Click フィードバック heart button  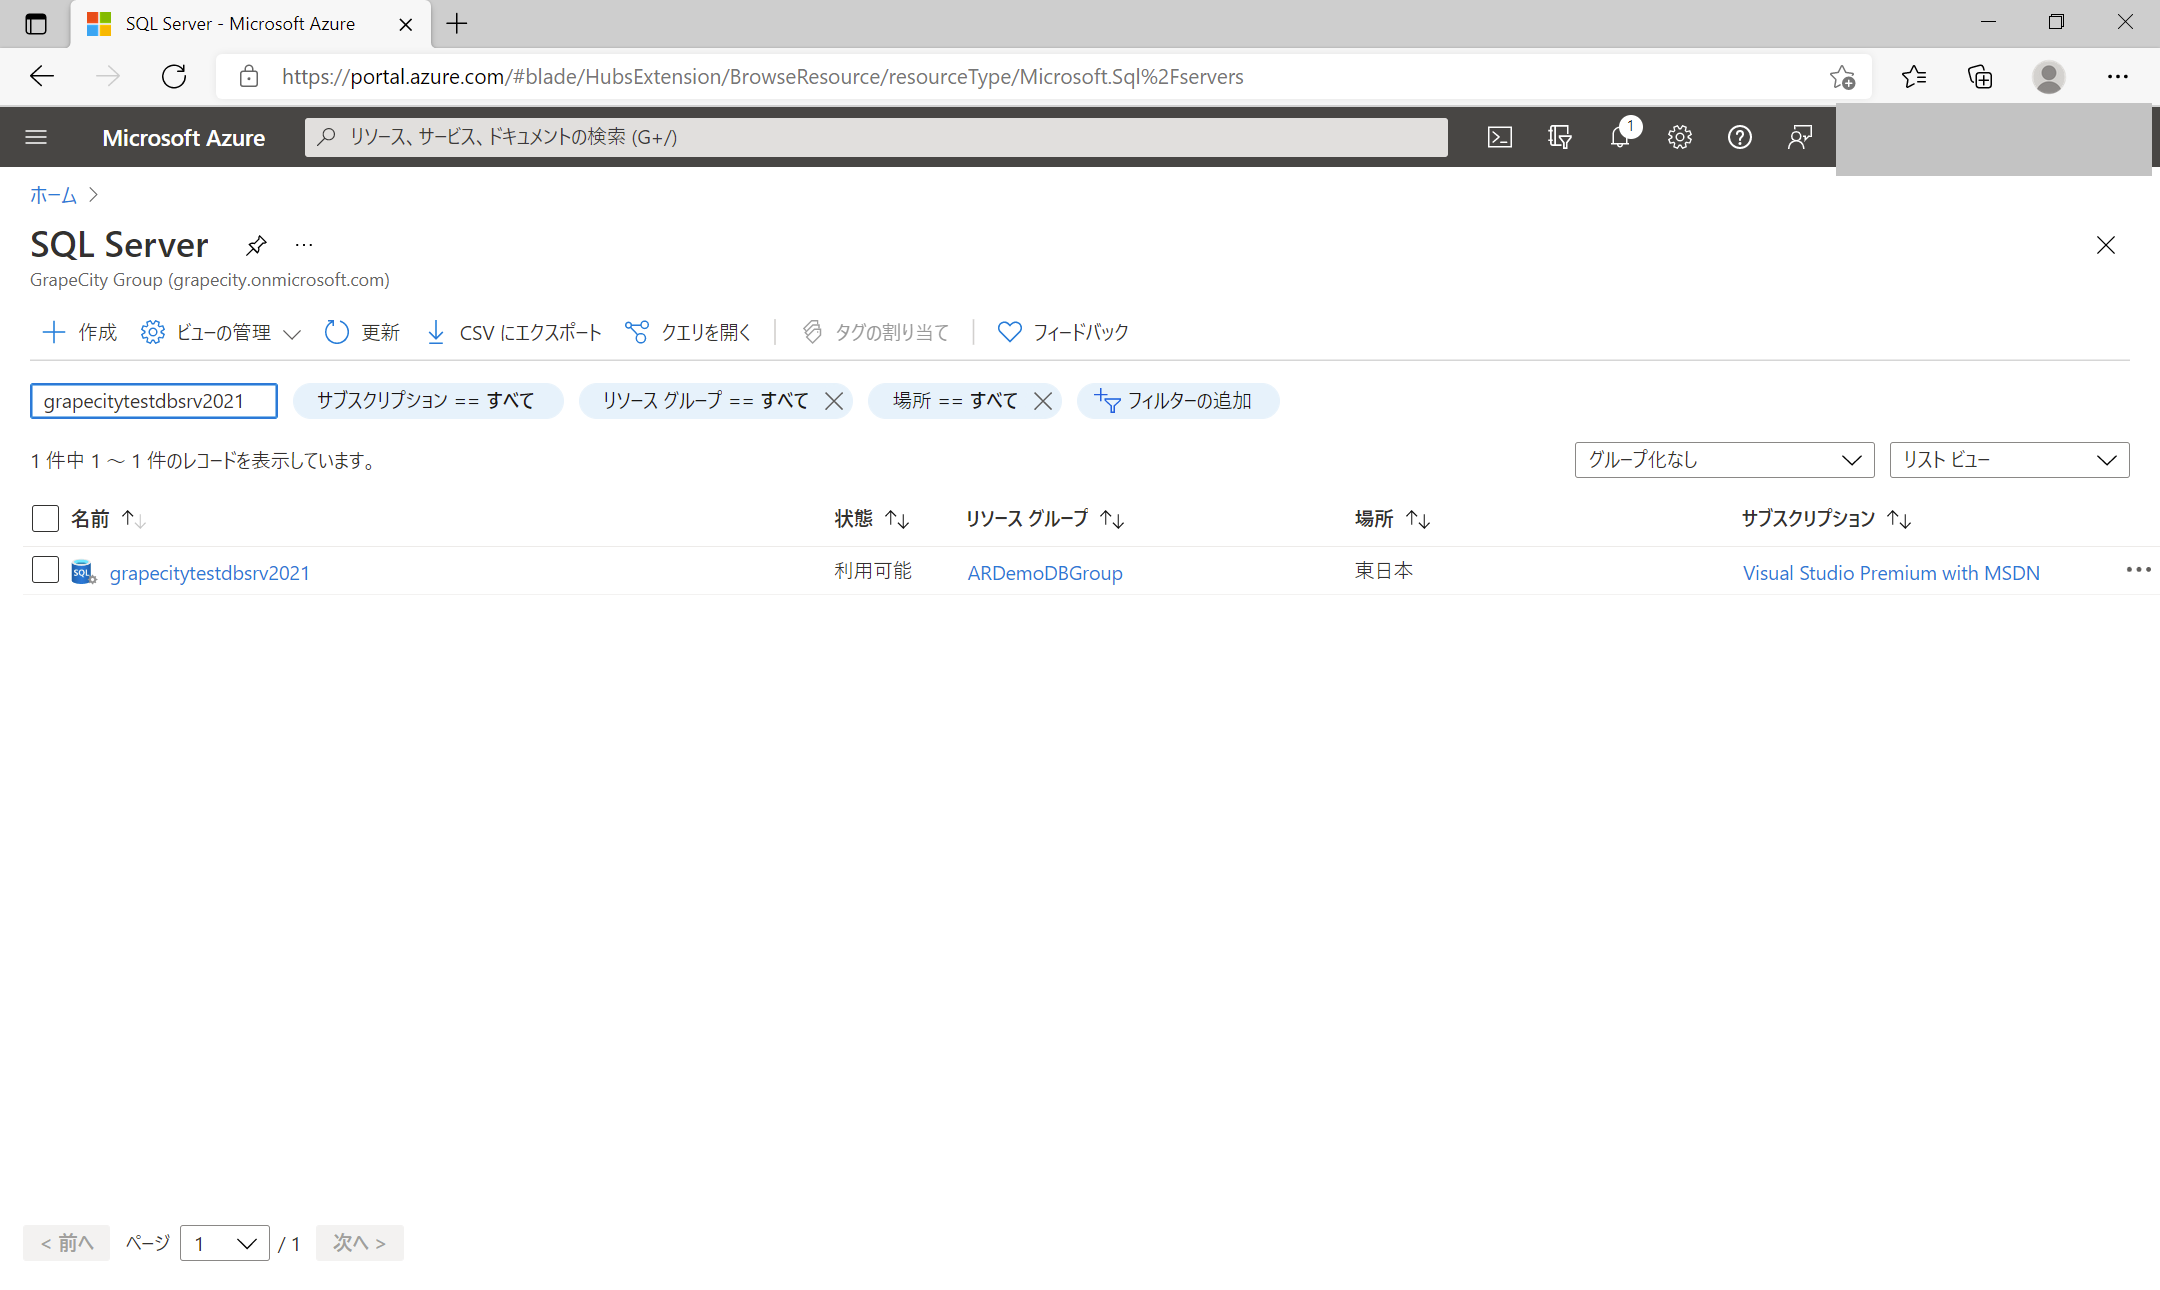click(1063, 332)
